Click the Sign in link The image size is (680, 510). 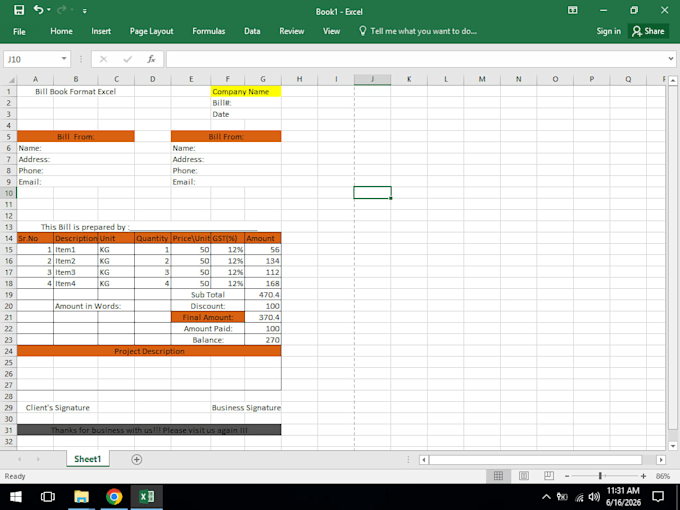tap(608, 31)
